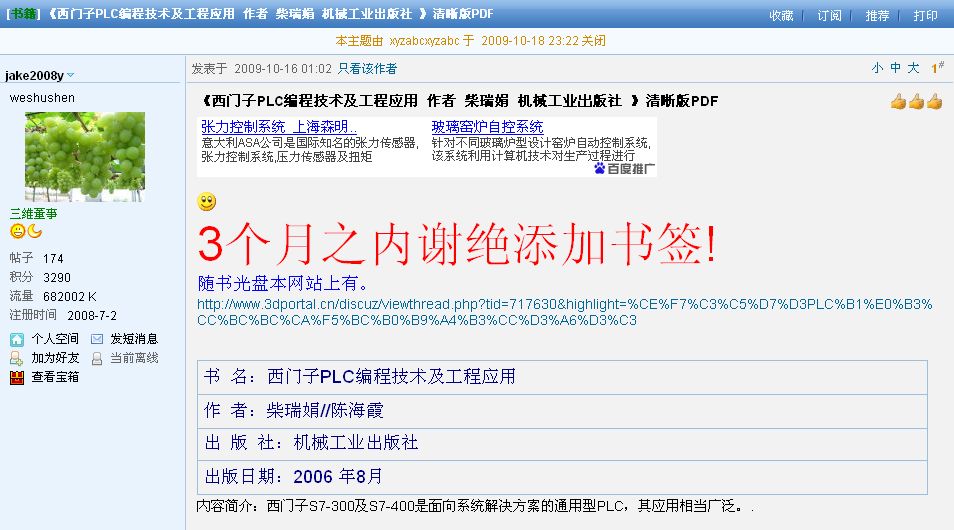
Task: Click the 出版社 机械工业出版社 row
Action: click(562, 443)
